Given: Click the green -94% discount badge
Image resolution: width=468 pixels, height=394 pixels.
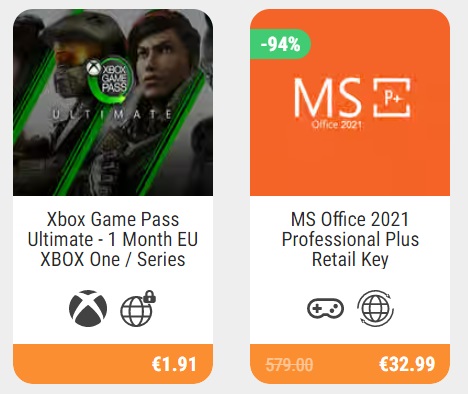Looking at the screenshot, I should [x=280, y=44].
